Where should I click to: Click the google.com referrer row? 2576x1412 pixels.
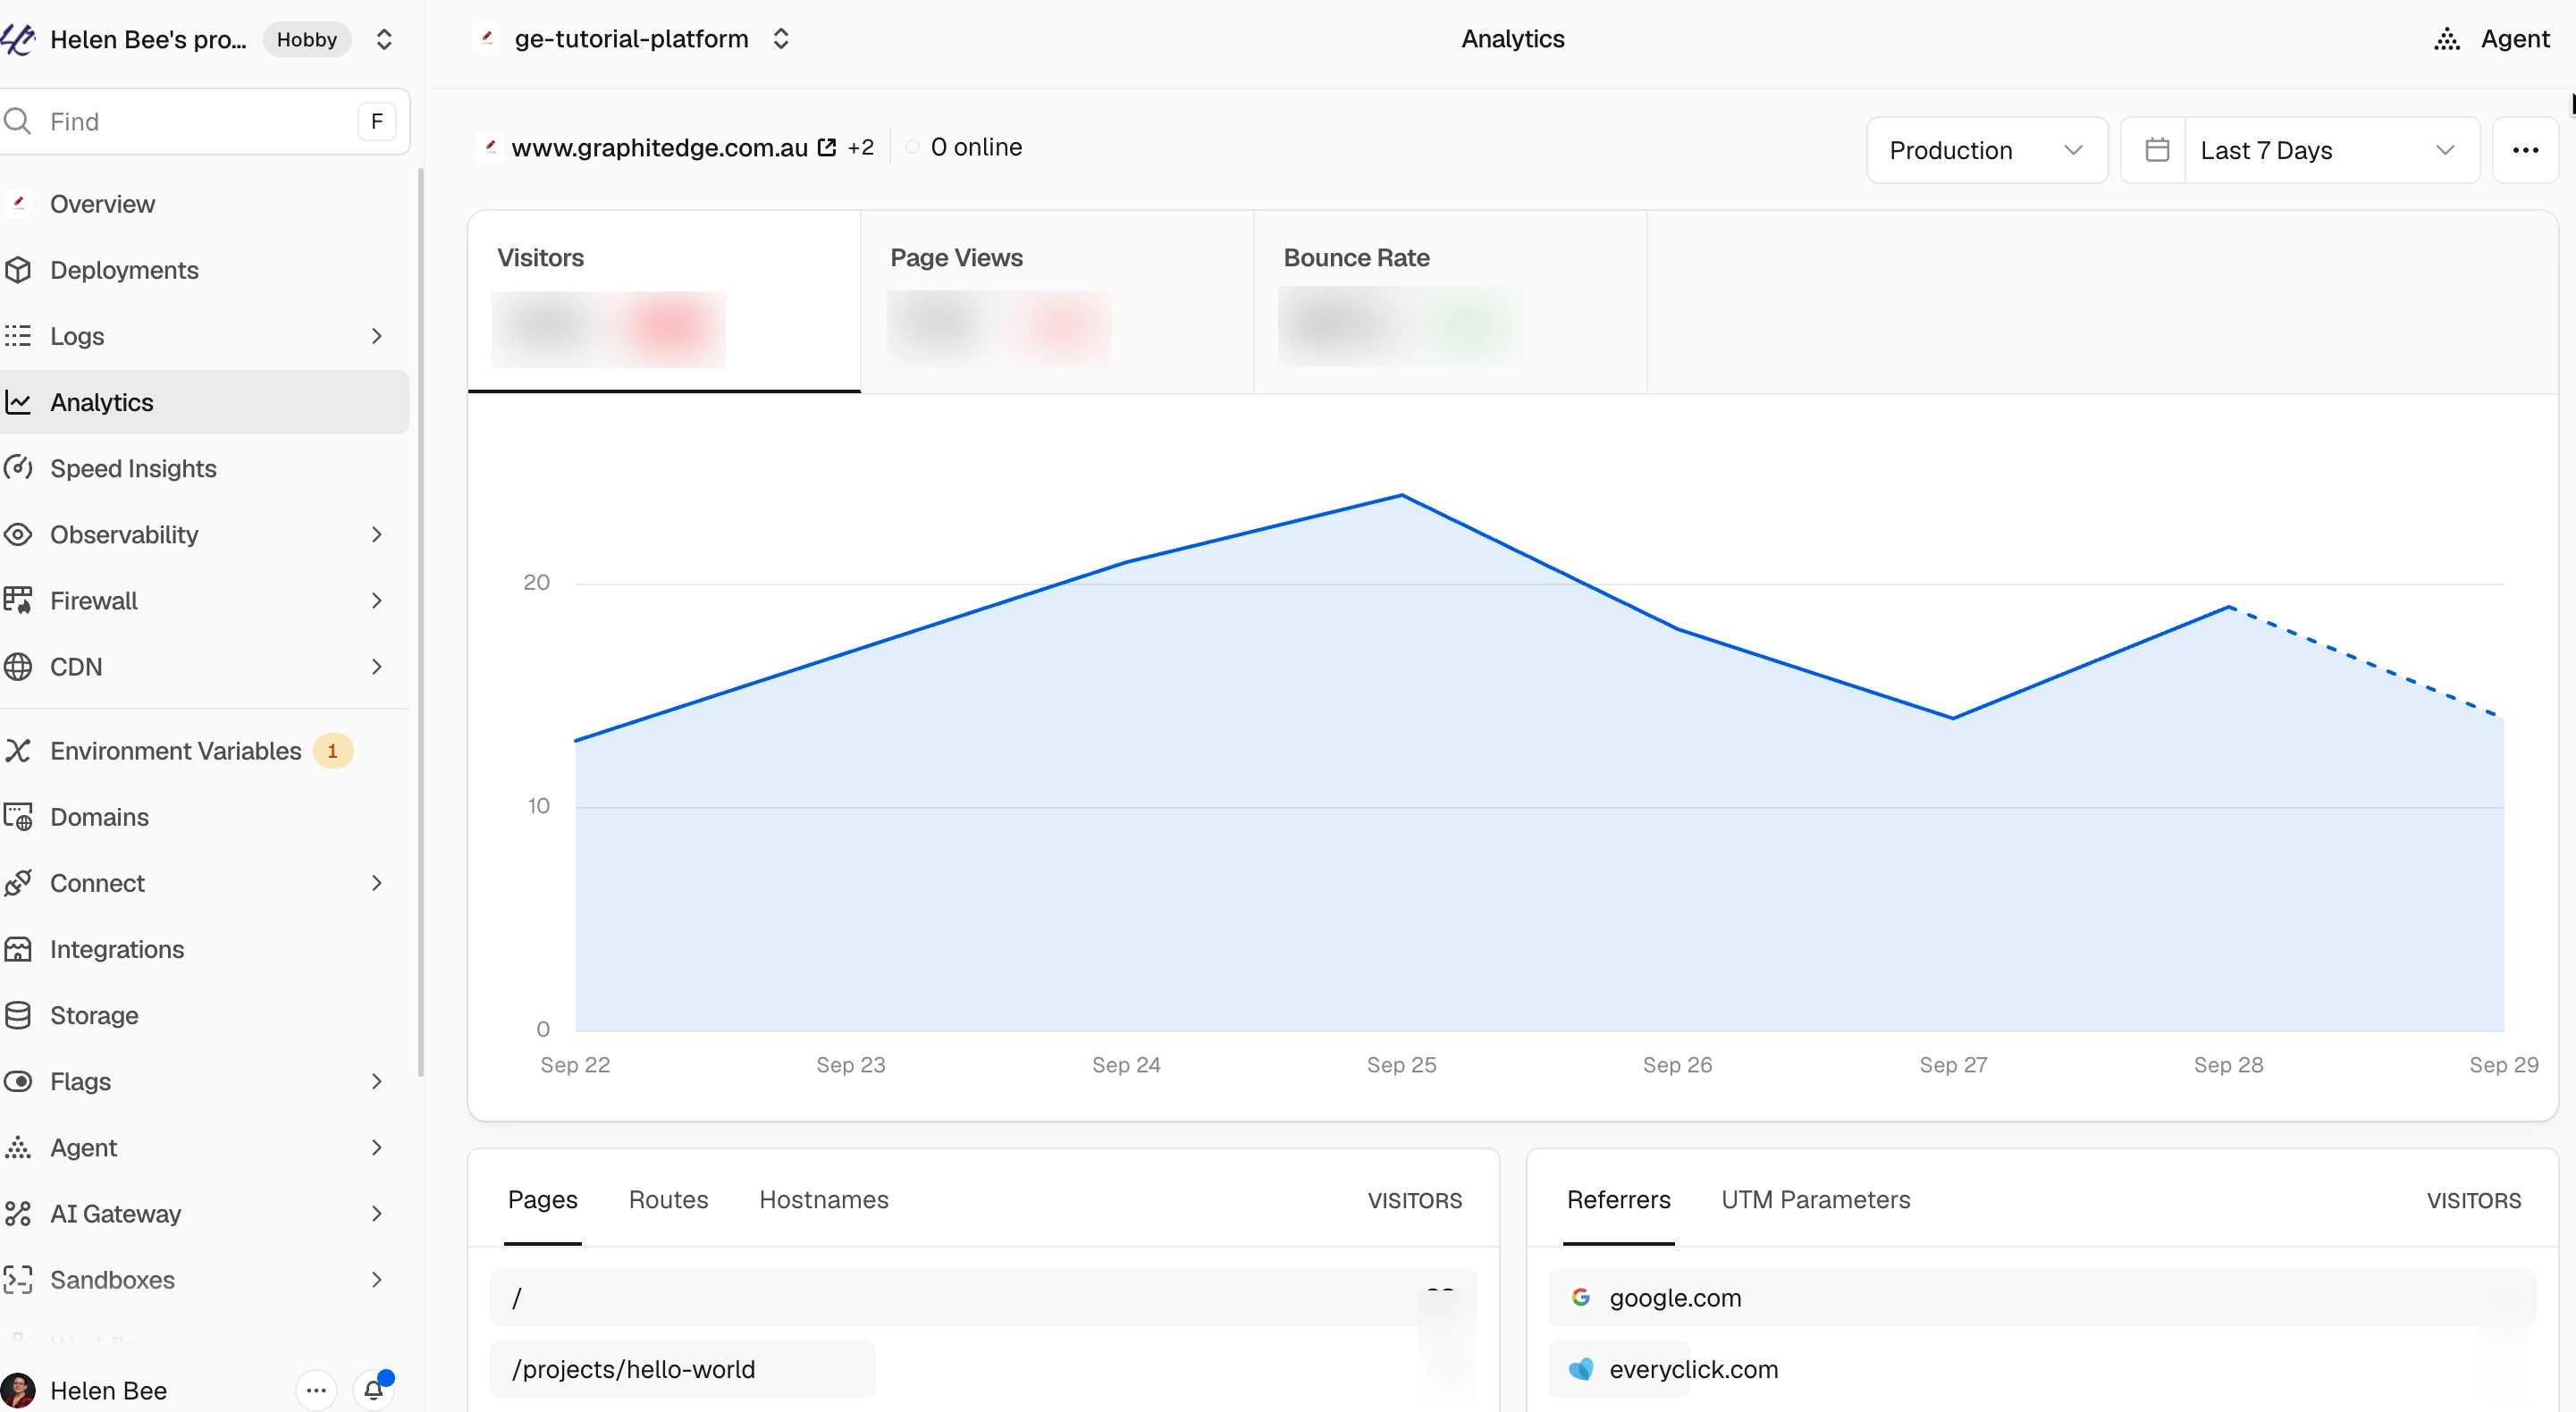(2042, 1298)
